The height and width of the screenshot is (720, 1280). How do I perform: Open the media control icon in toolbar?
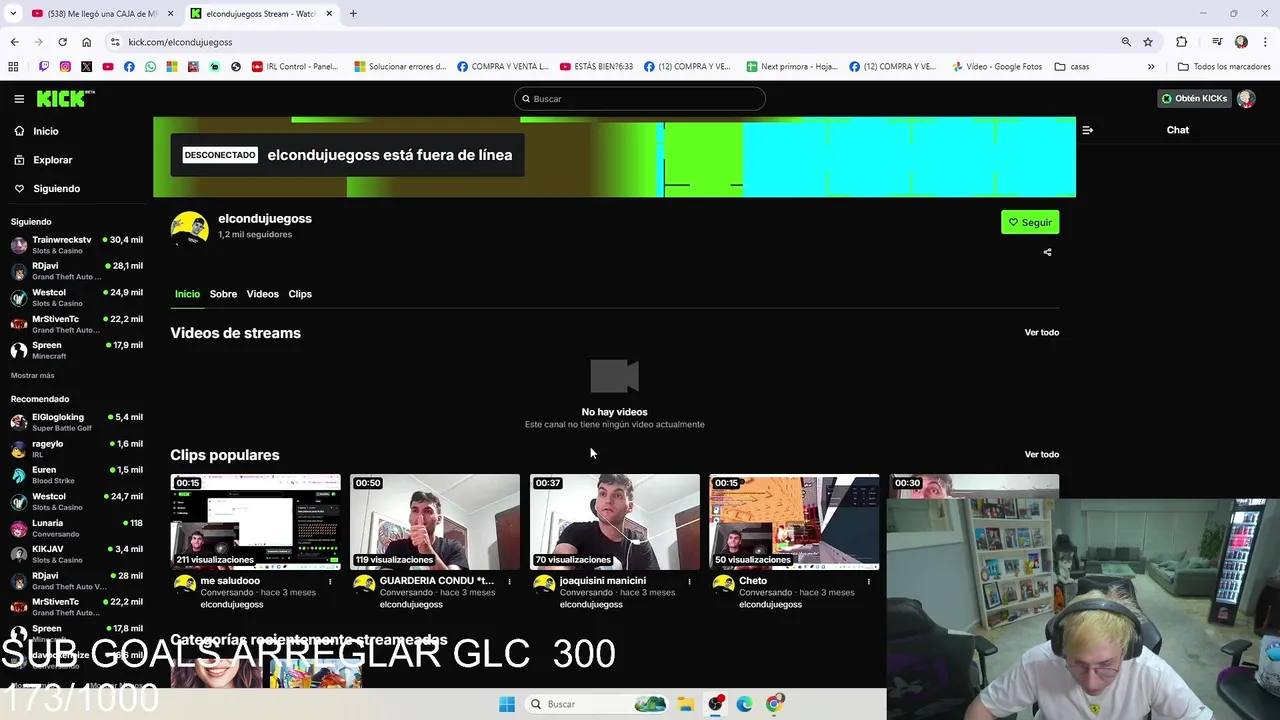click(x=1217, y=42)
